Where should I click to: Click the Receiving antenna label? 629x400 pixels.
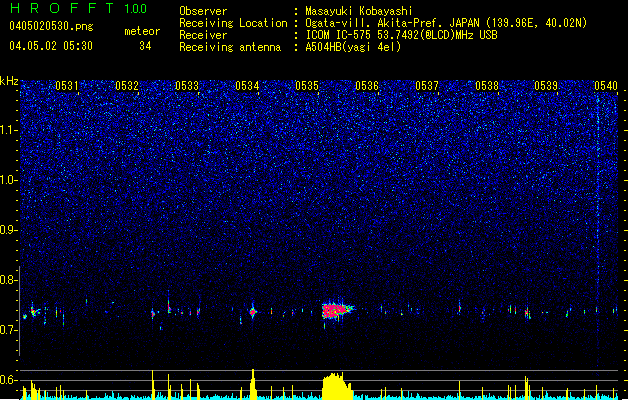(230, 47)
